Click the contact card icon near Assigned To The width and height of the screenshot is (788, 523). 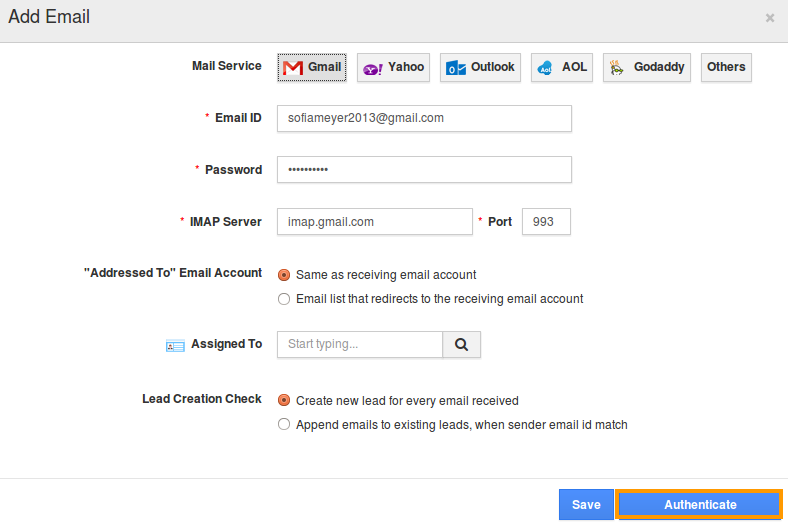(x=175, y=345)
